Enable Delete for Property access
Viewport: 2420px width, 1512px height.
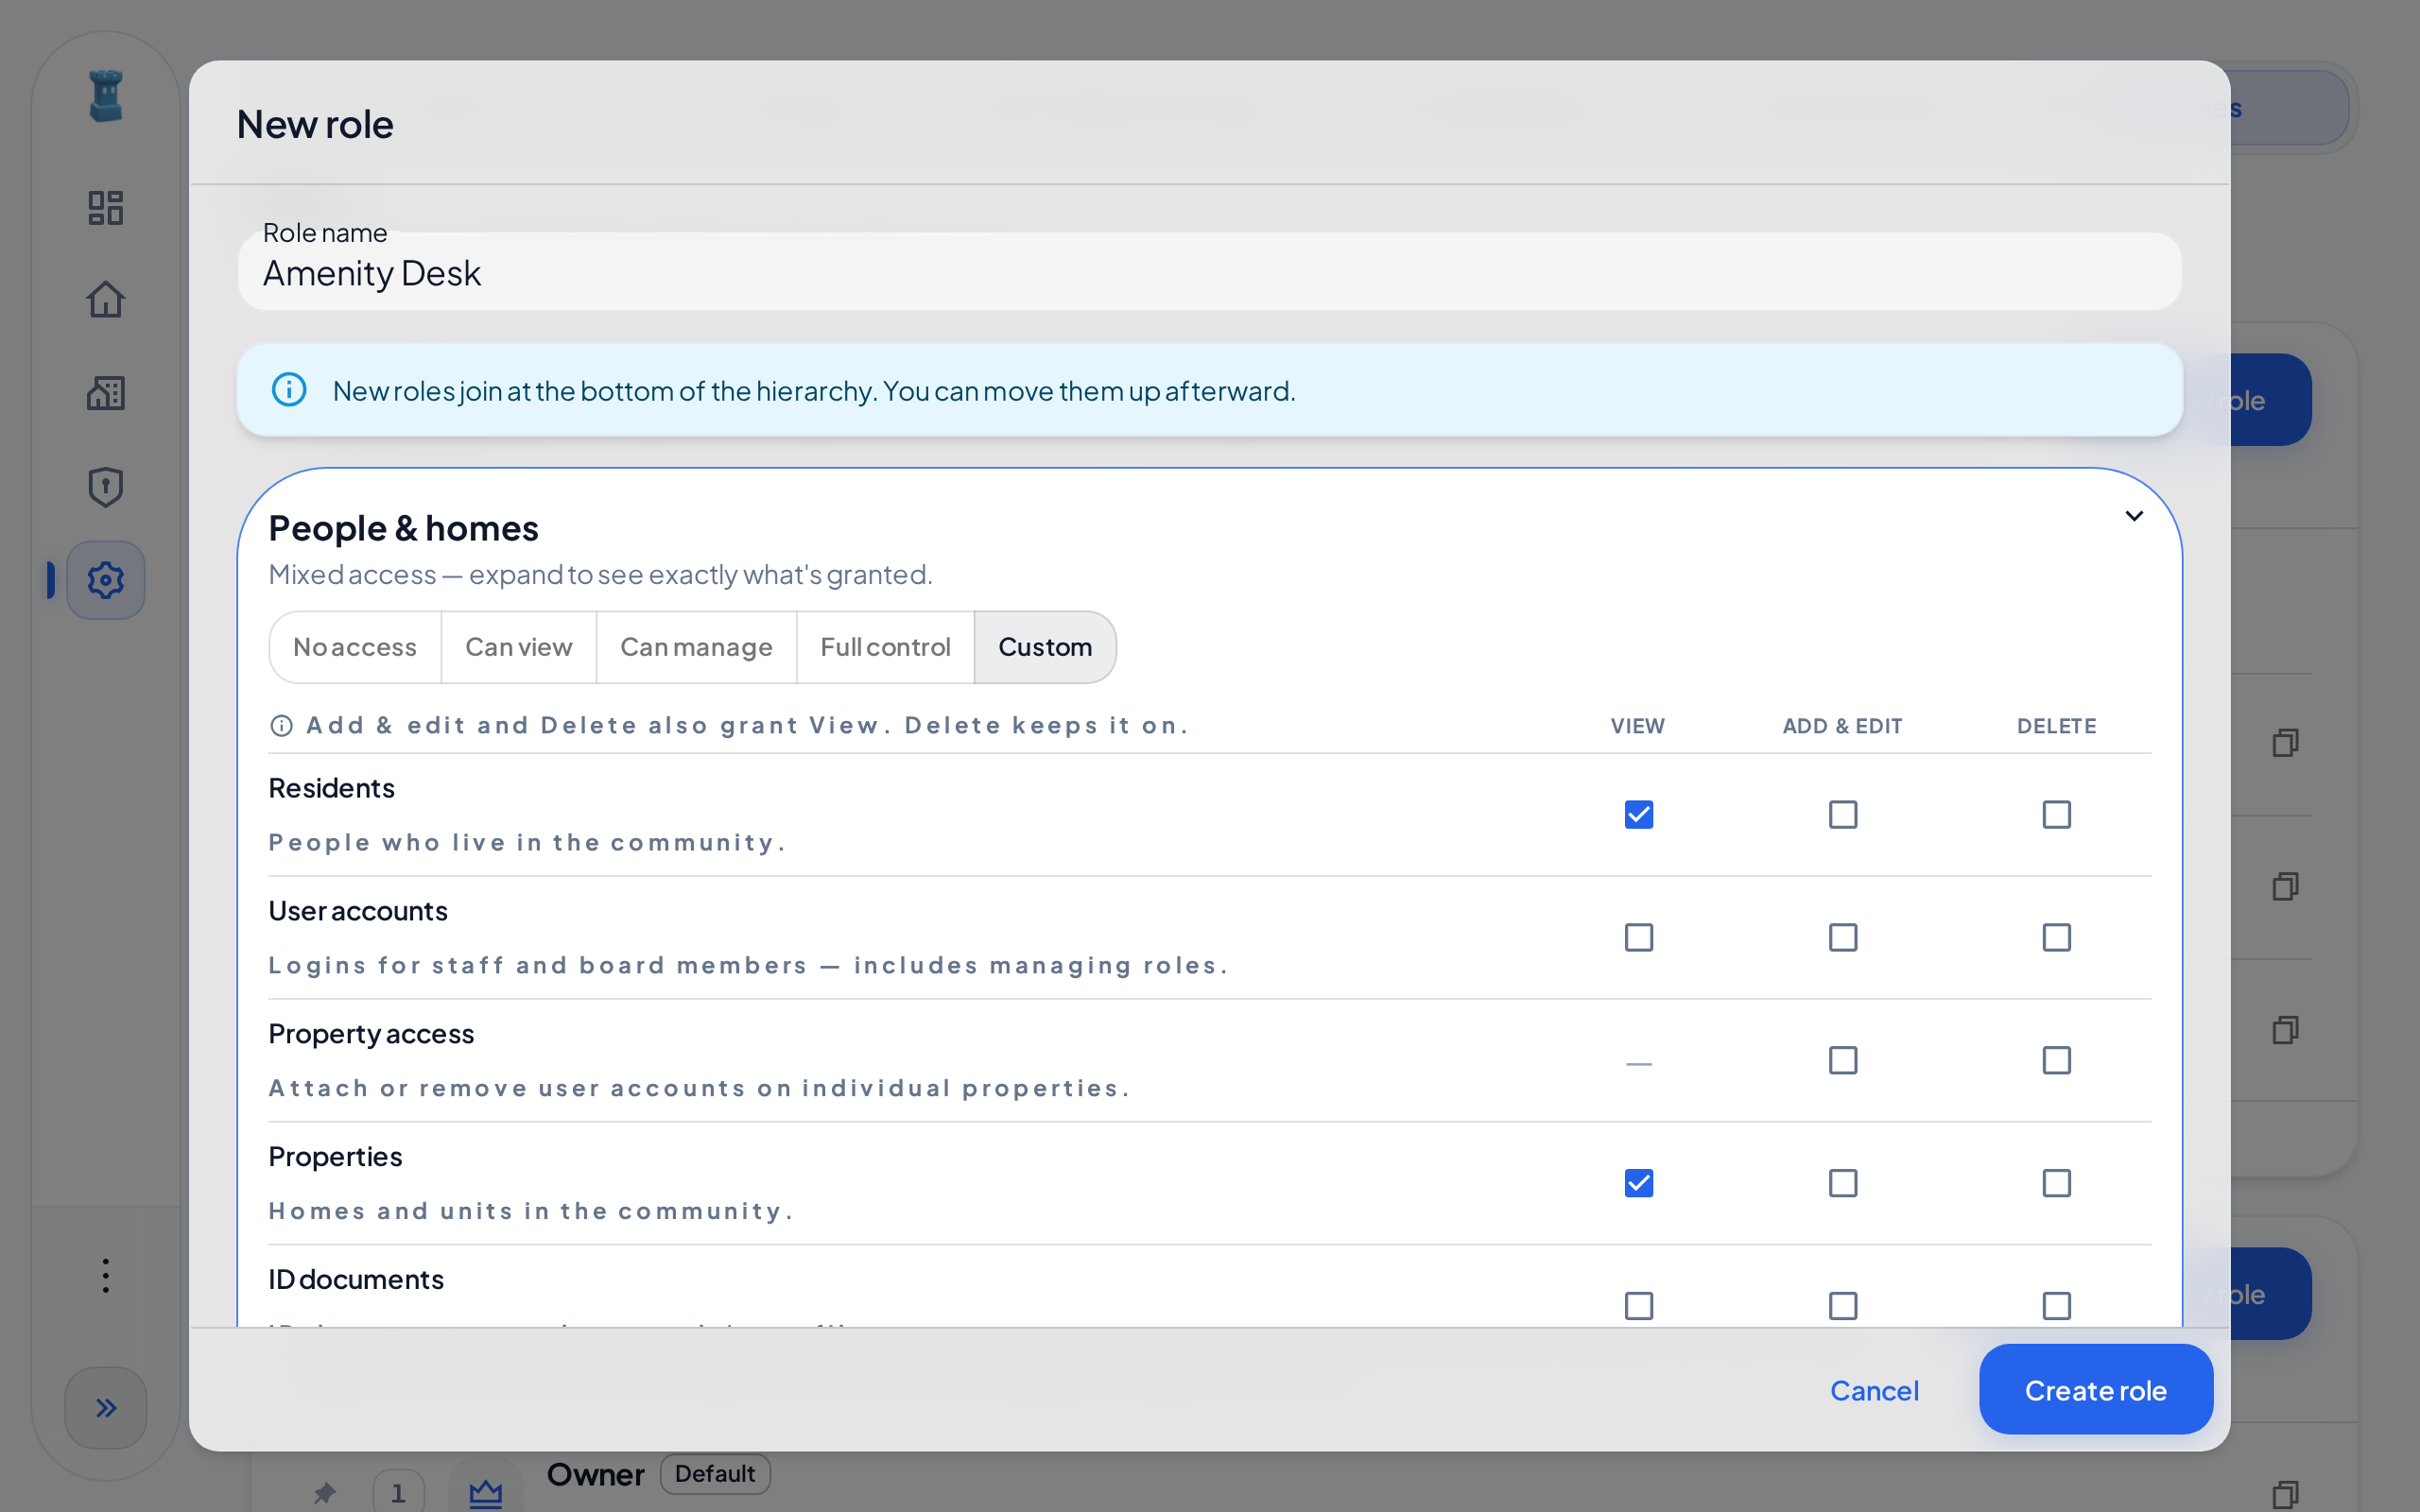(2056, 1061)
